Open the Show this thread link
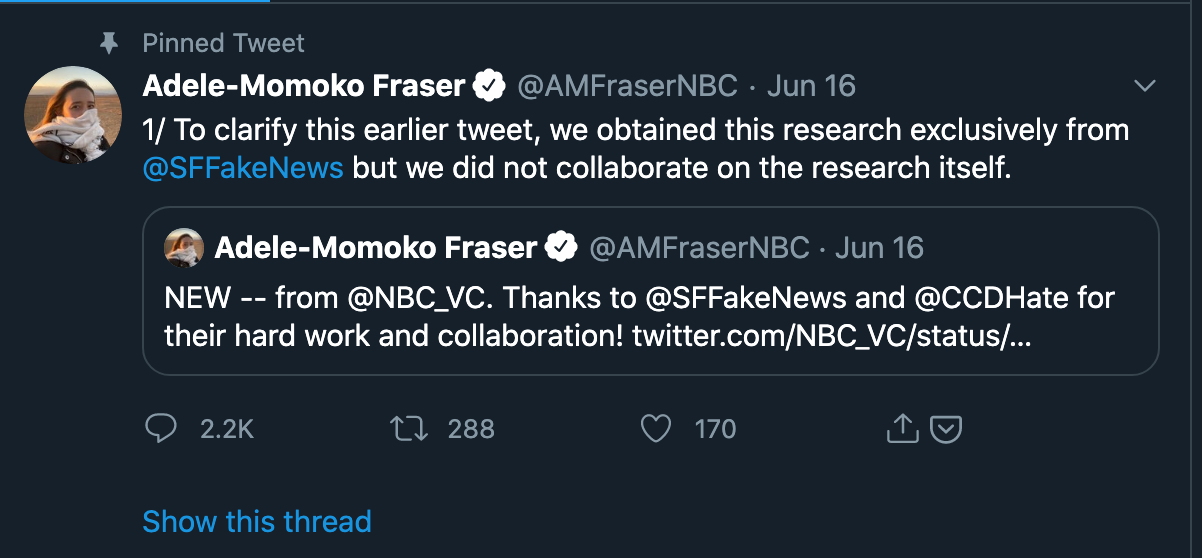 pos(257,521)
